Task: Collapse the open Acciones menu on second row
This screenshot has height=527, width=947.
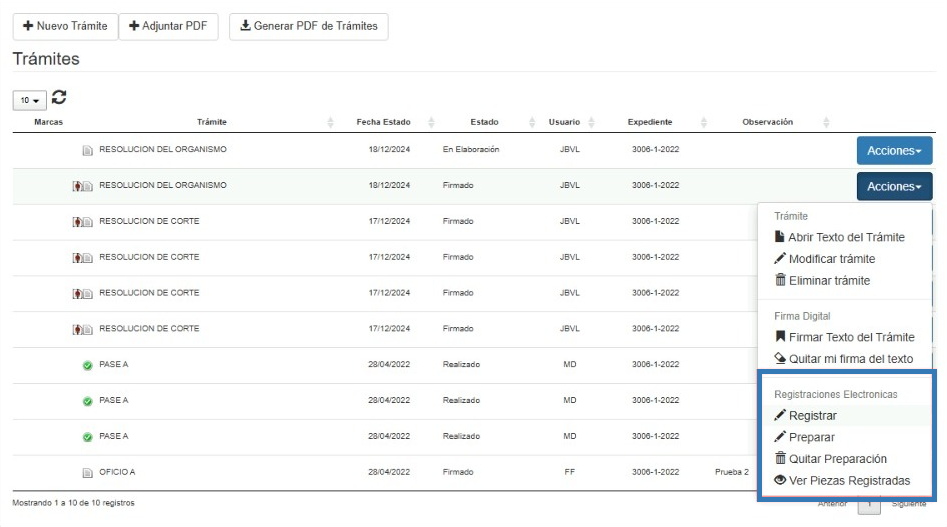Action: point(894,186)
